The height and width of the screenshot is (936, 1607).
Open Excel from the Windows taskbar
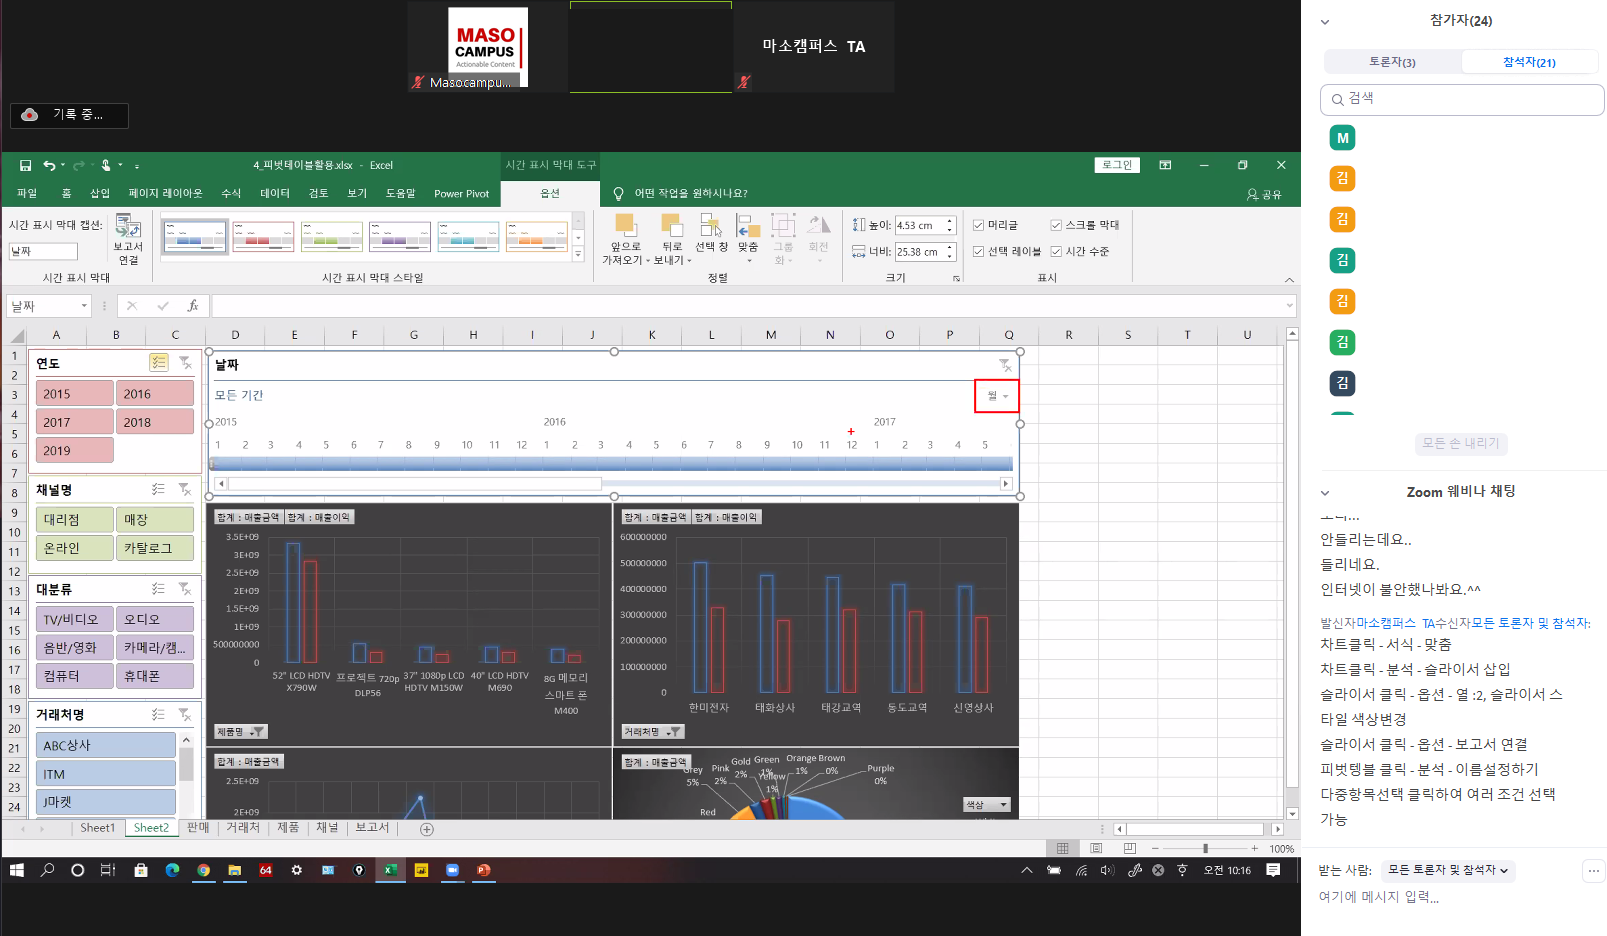click(390, 870)
